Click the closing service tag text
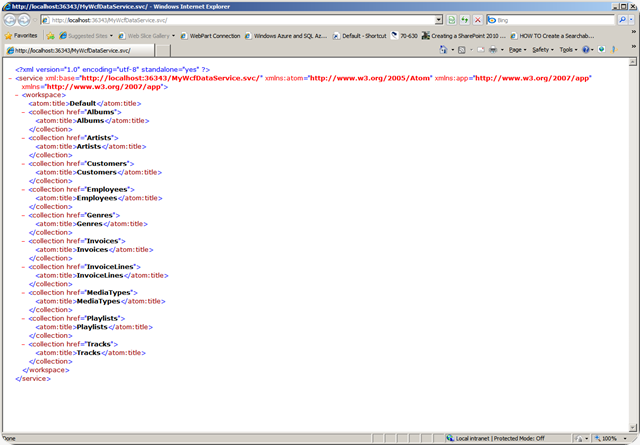 point(33,379)
